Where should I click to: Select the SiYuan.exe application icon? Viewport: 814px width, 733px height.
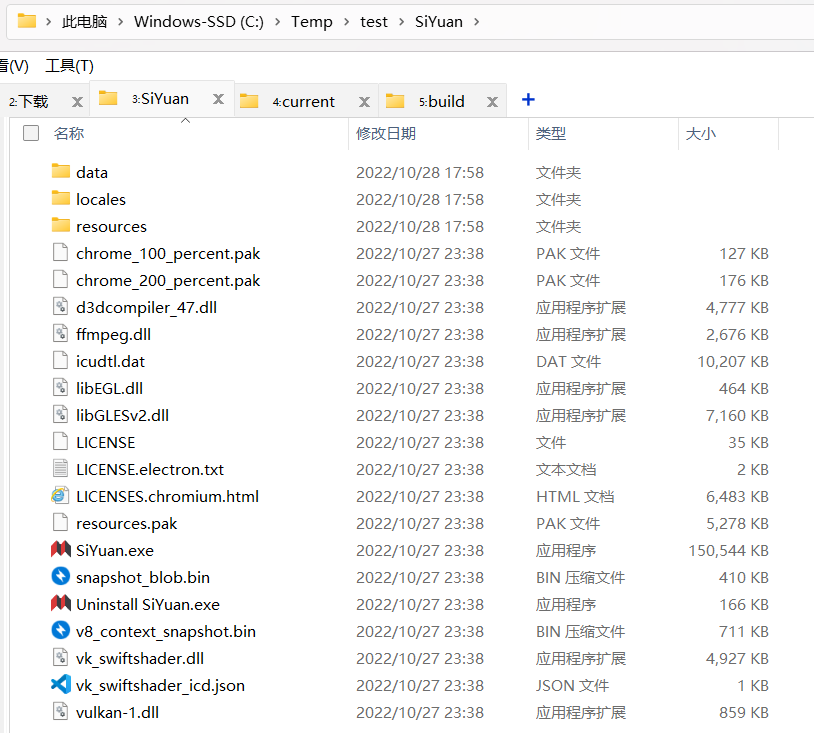[x=61, y=549]
